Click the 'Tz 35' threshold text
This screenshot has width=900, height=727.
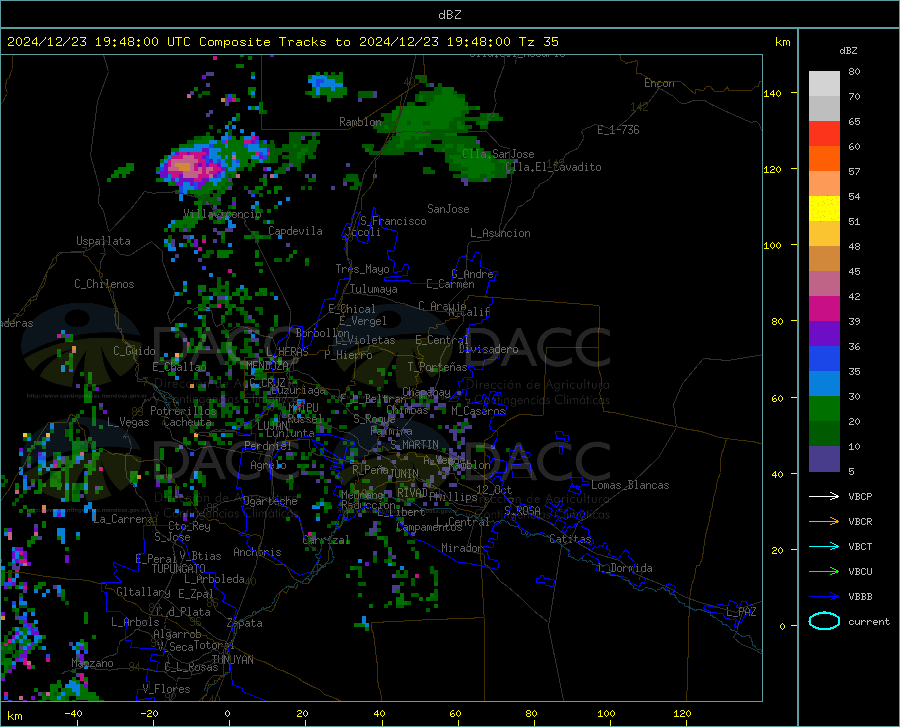click(x=538, y=42)
